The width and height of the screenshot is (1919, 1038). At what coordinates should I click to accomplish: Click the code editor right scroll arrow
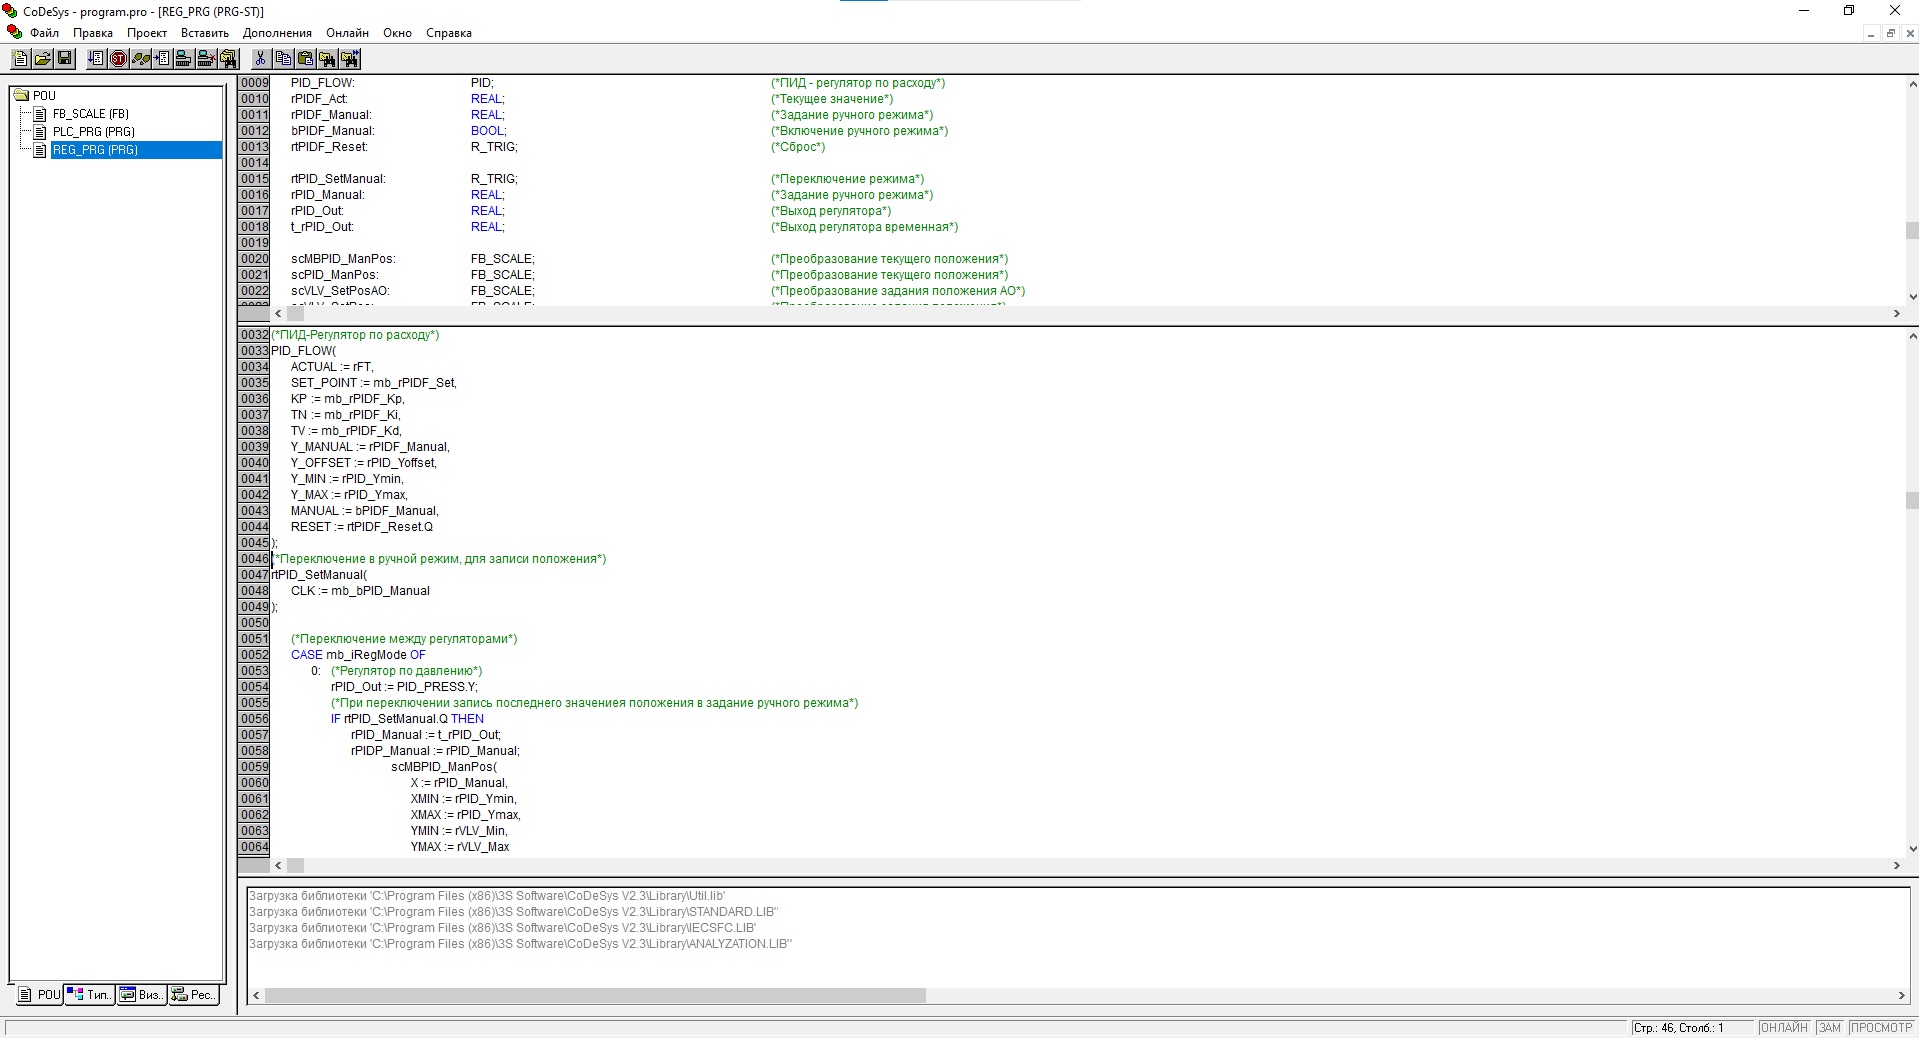click(x=1896, y=866)
